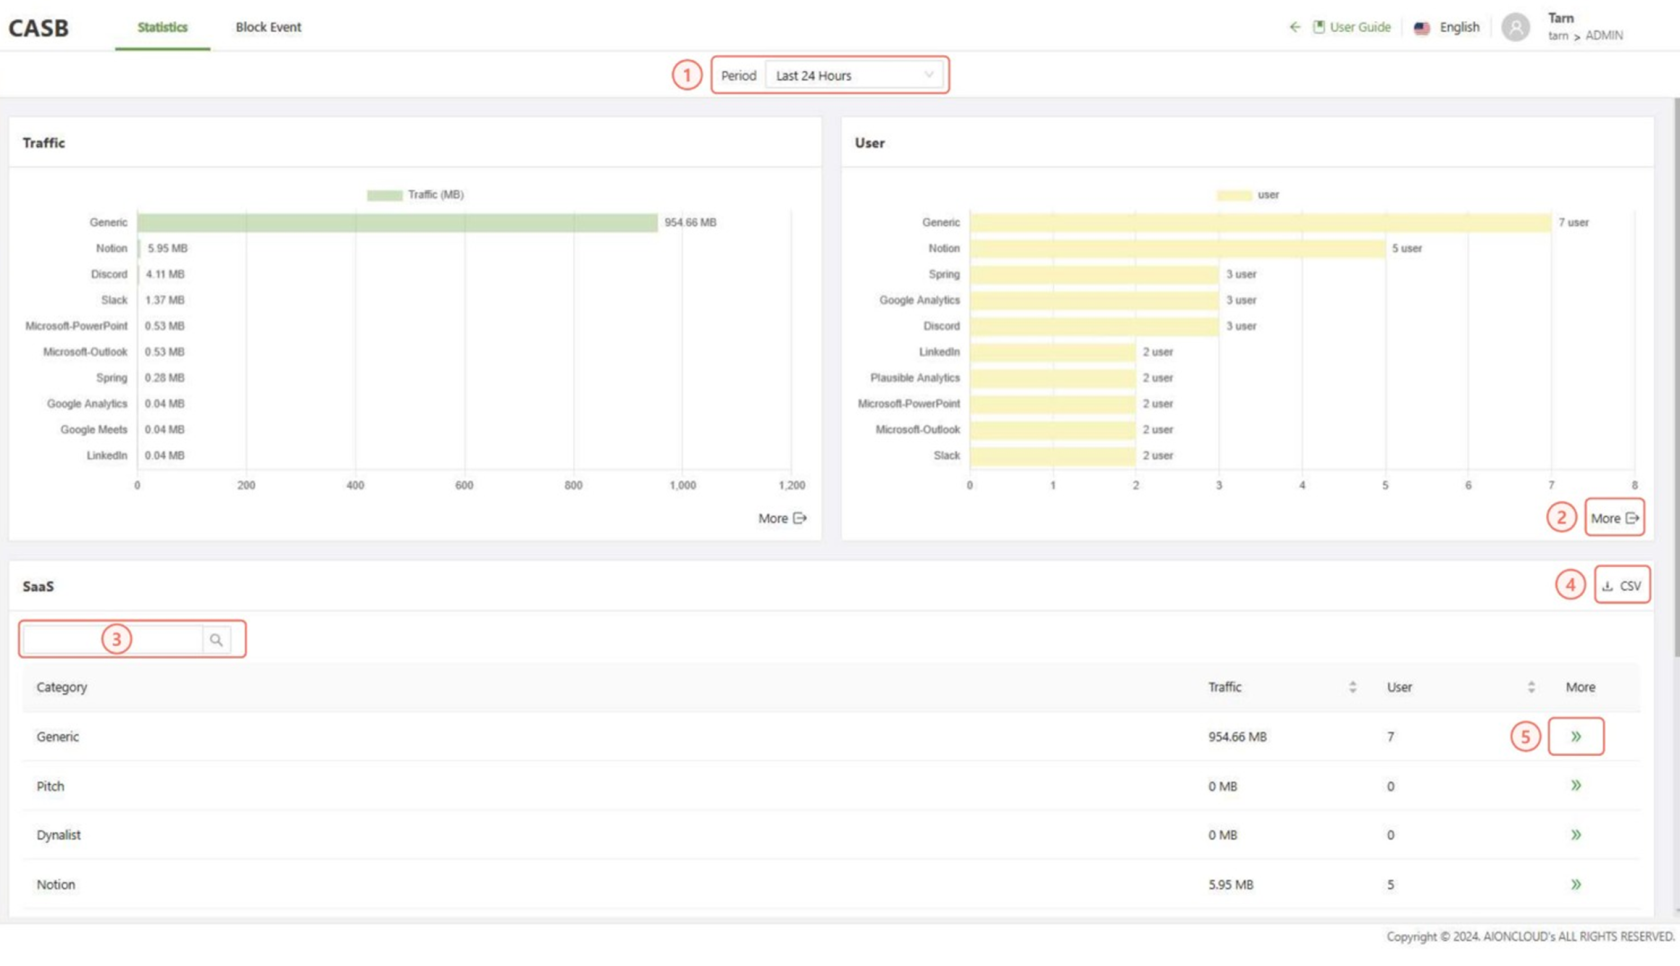Open More in the User panel
Image resolution: width=1680 pixels, height=966 pixels.
[x=1614, y=518]
